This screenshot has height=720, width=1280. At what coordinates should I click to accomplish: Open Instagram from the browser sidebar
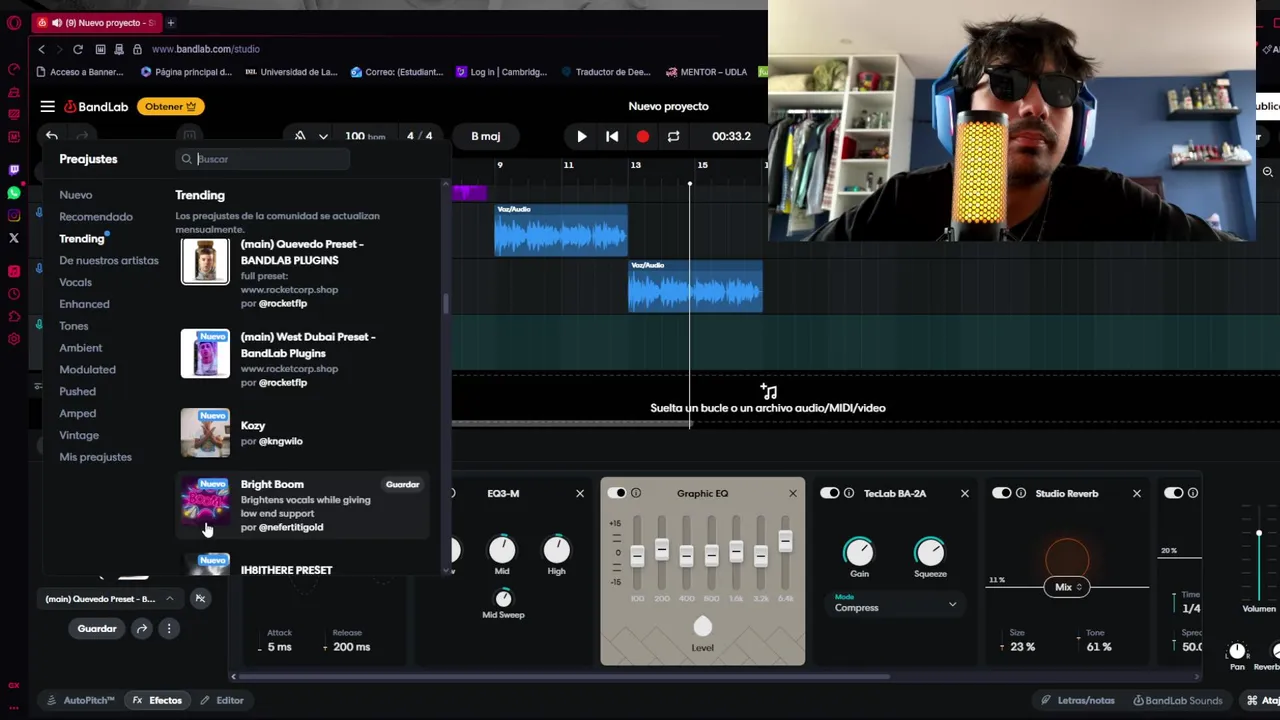click(x=13, y=215)
